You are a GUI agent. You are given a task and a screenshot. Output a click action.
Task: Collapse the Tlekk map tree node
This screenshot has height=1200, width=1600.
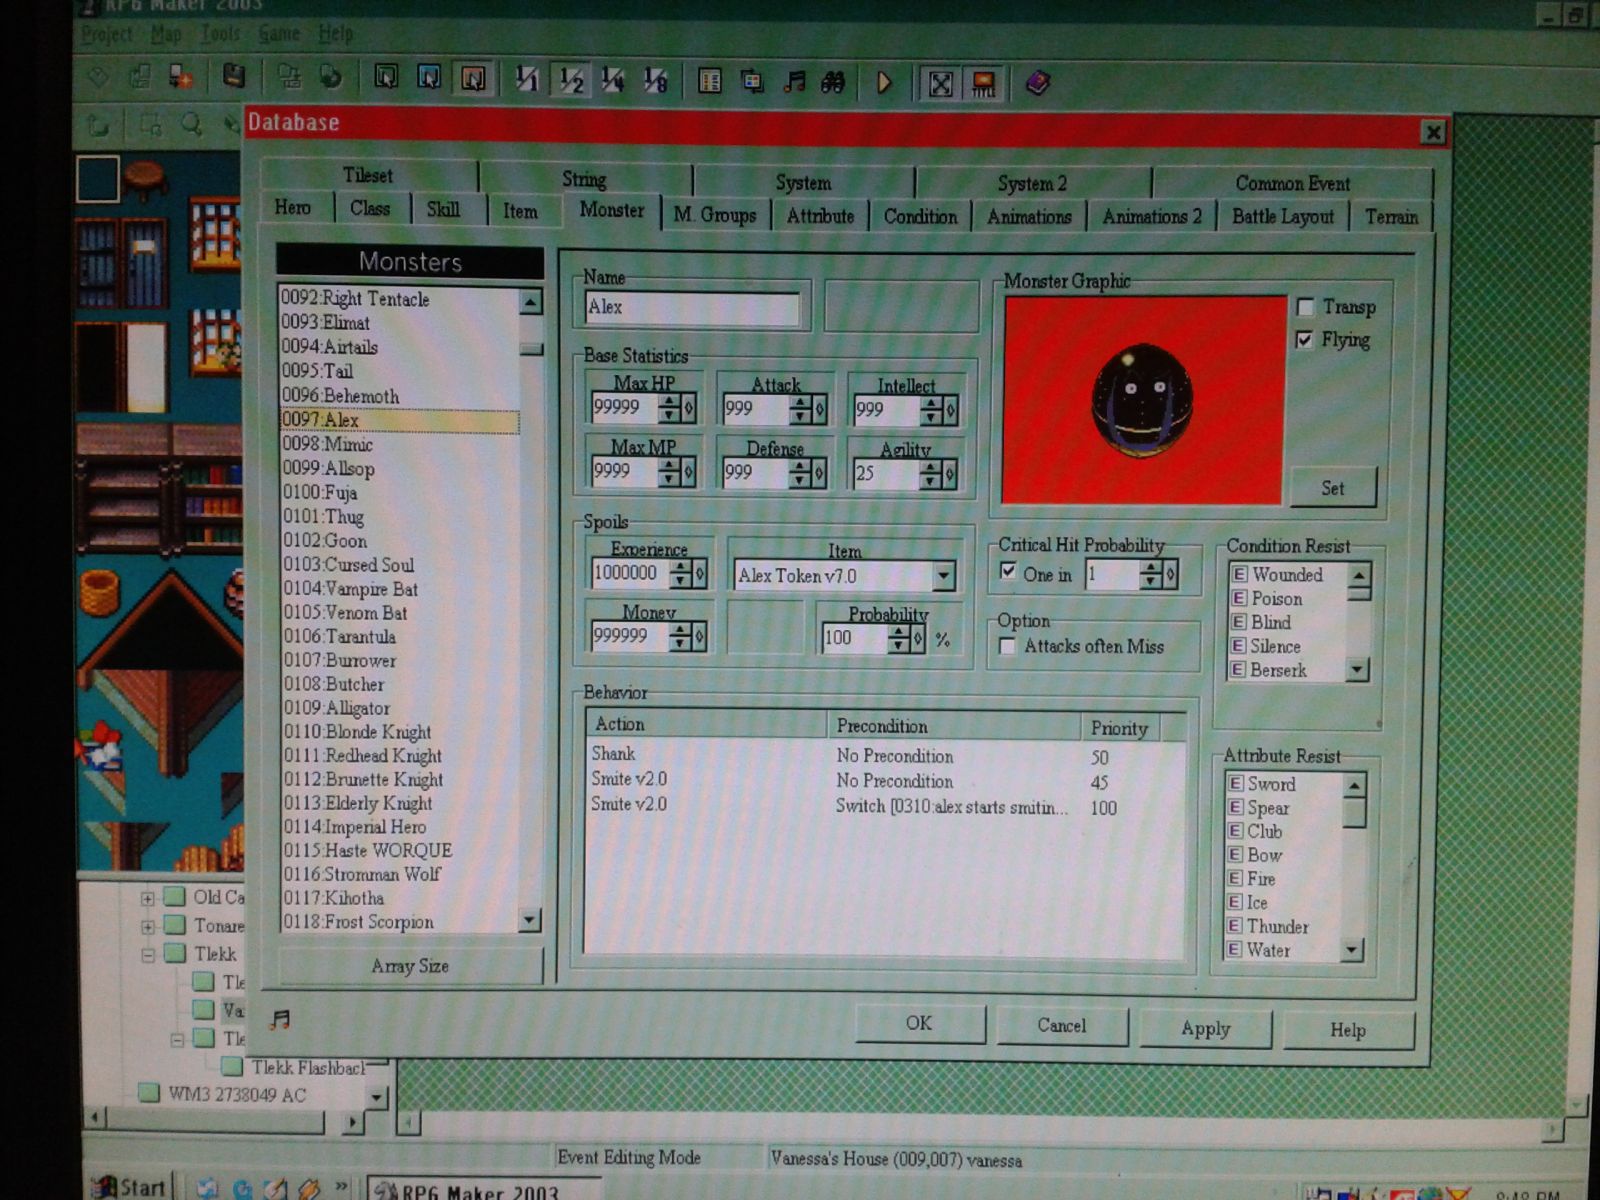point(148,955)
